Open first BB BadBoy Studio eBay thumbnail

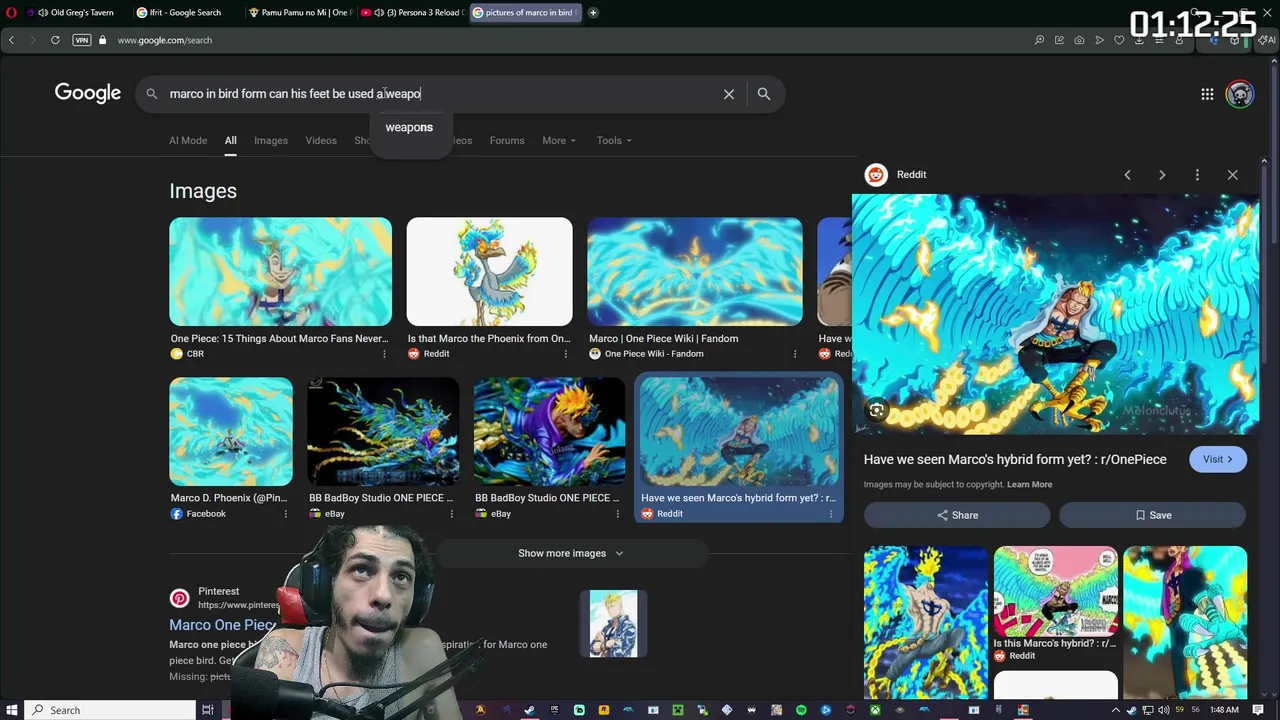click(383, 431)
